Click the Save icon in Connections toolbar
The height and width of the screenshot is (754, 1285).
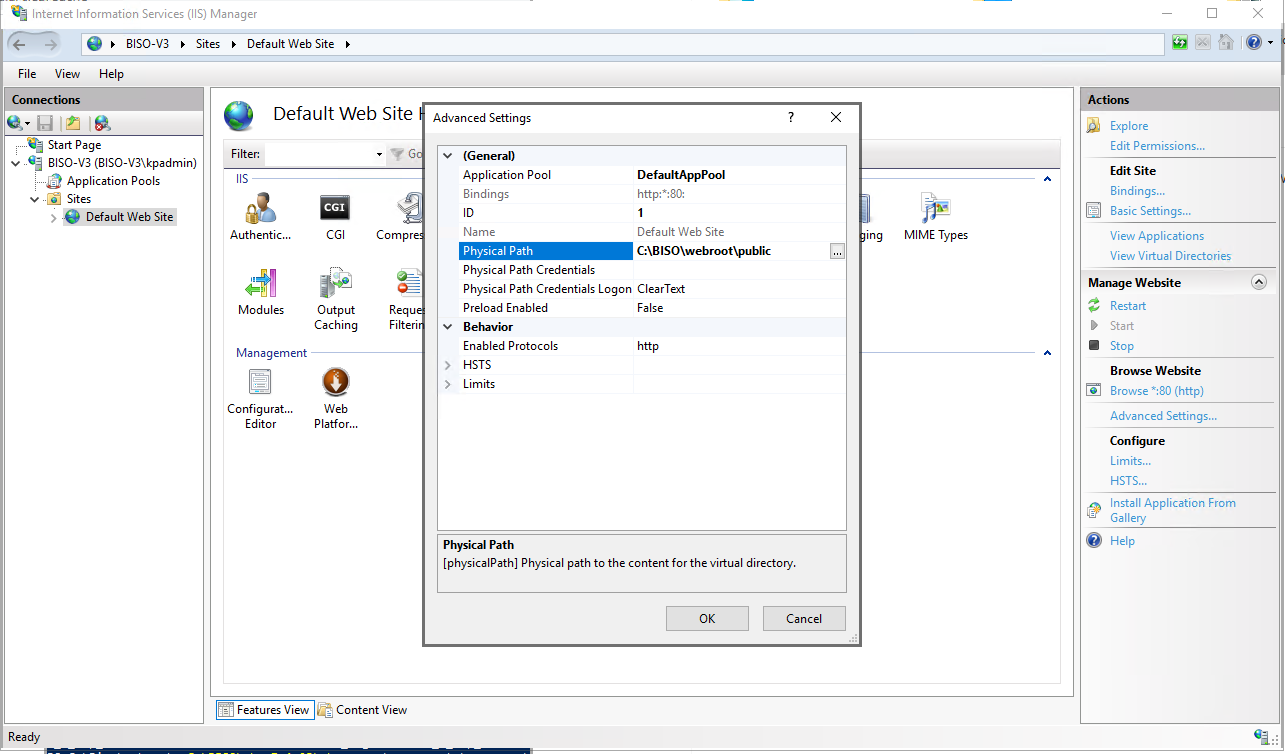45,123
